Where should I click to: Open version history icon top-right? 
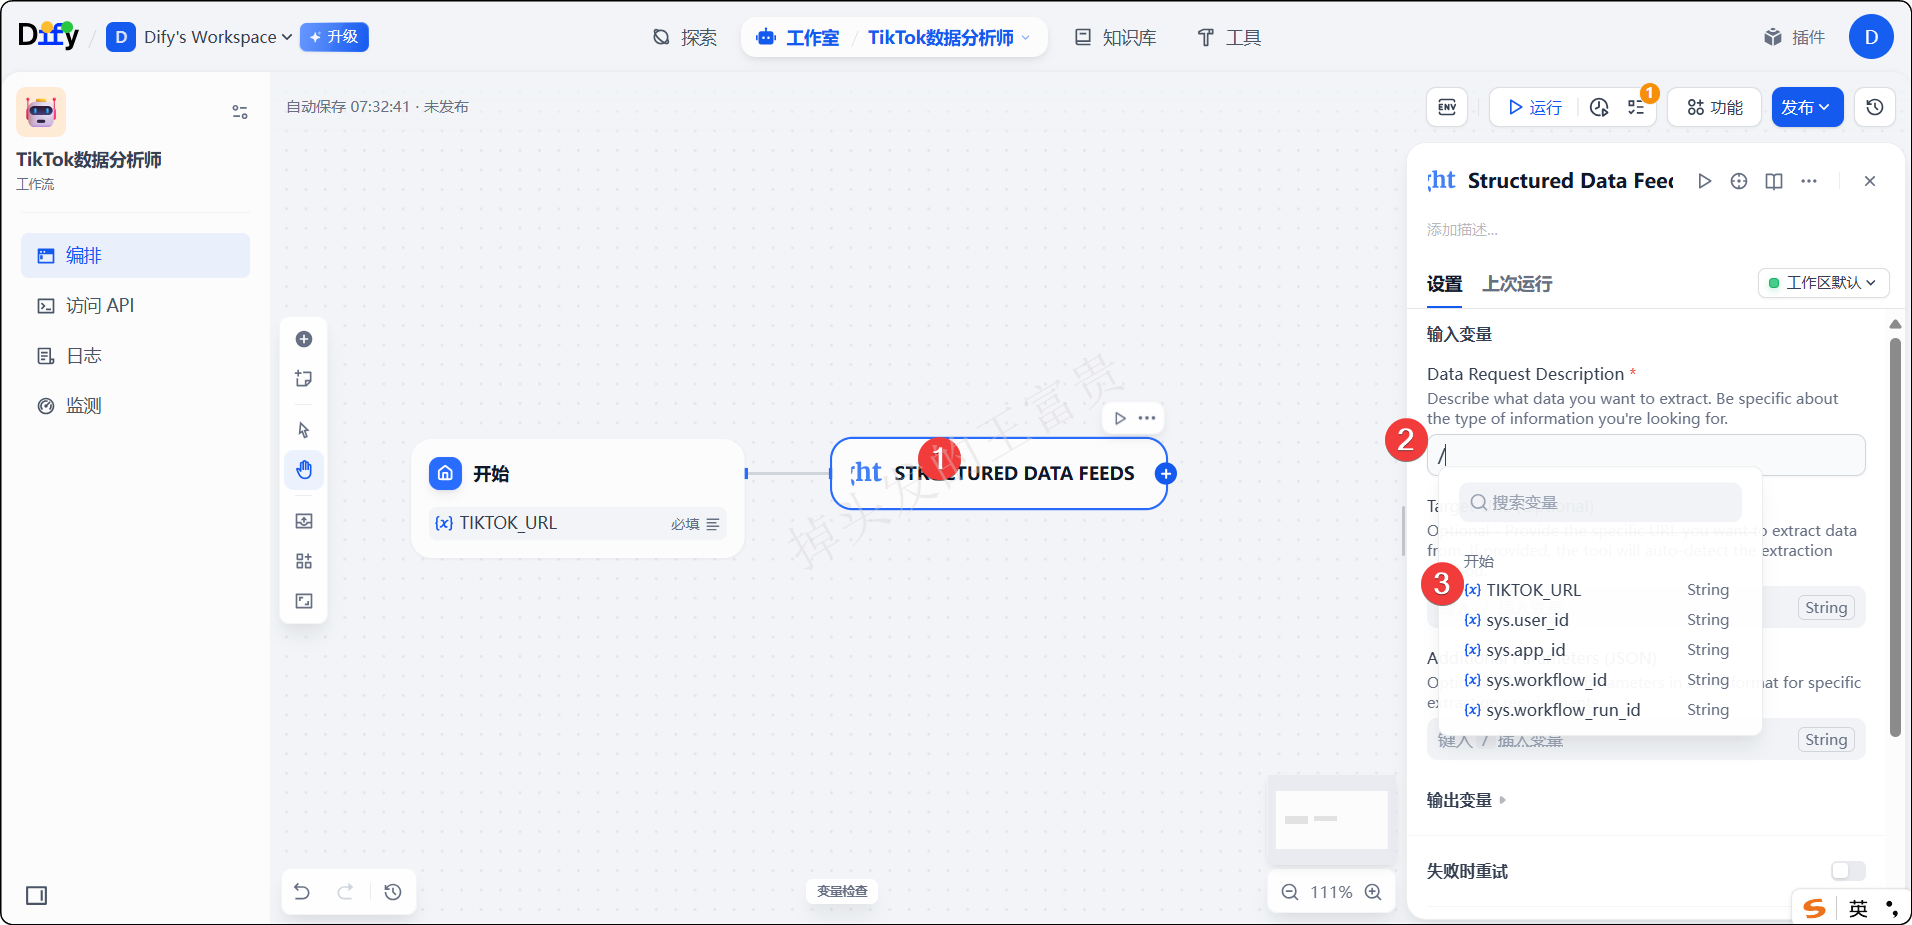coord(1875,107)
